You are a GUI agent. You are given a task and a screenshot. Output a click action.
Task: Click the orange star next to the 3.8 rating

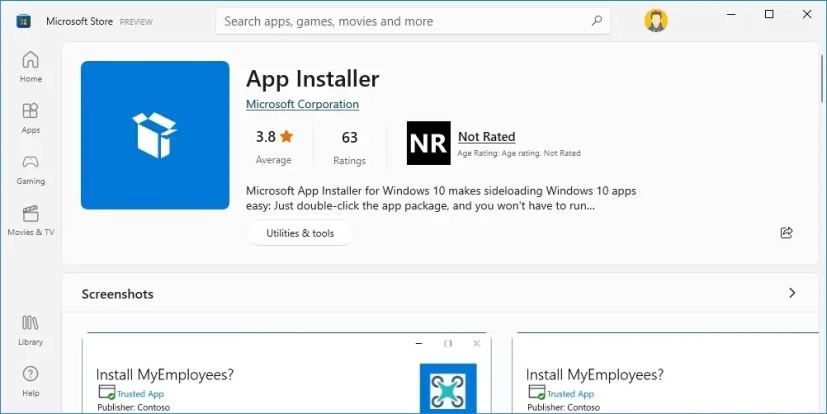pos(286,137)
